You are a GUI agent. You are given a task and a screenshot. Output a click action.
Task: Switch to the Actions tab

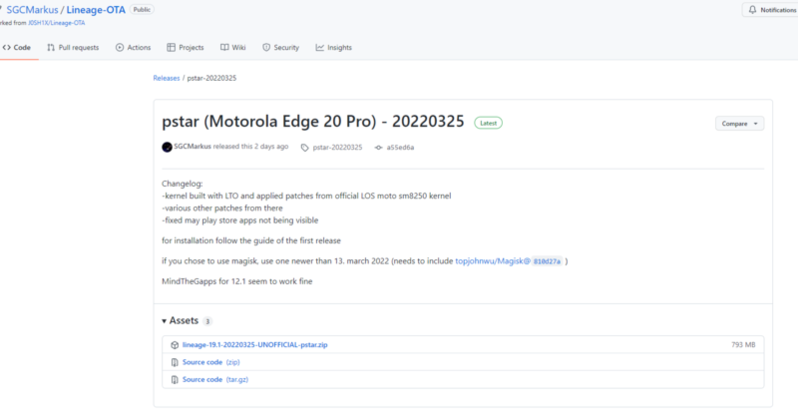click(133, 47)
